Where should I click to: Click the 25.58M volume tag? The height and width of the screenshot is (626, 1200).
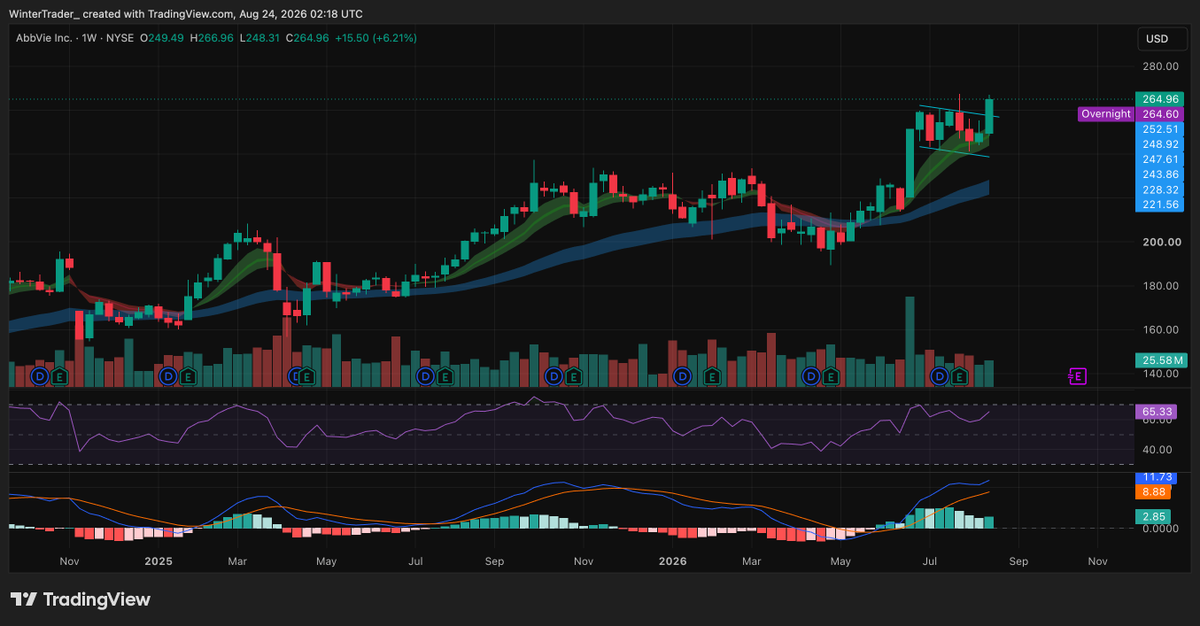pyautogui.click(x=1160, y=360)
